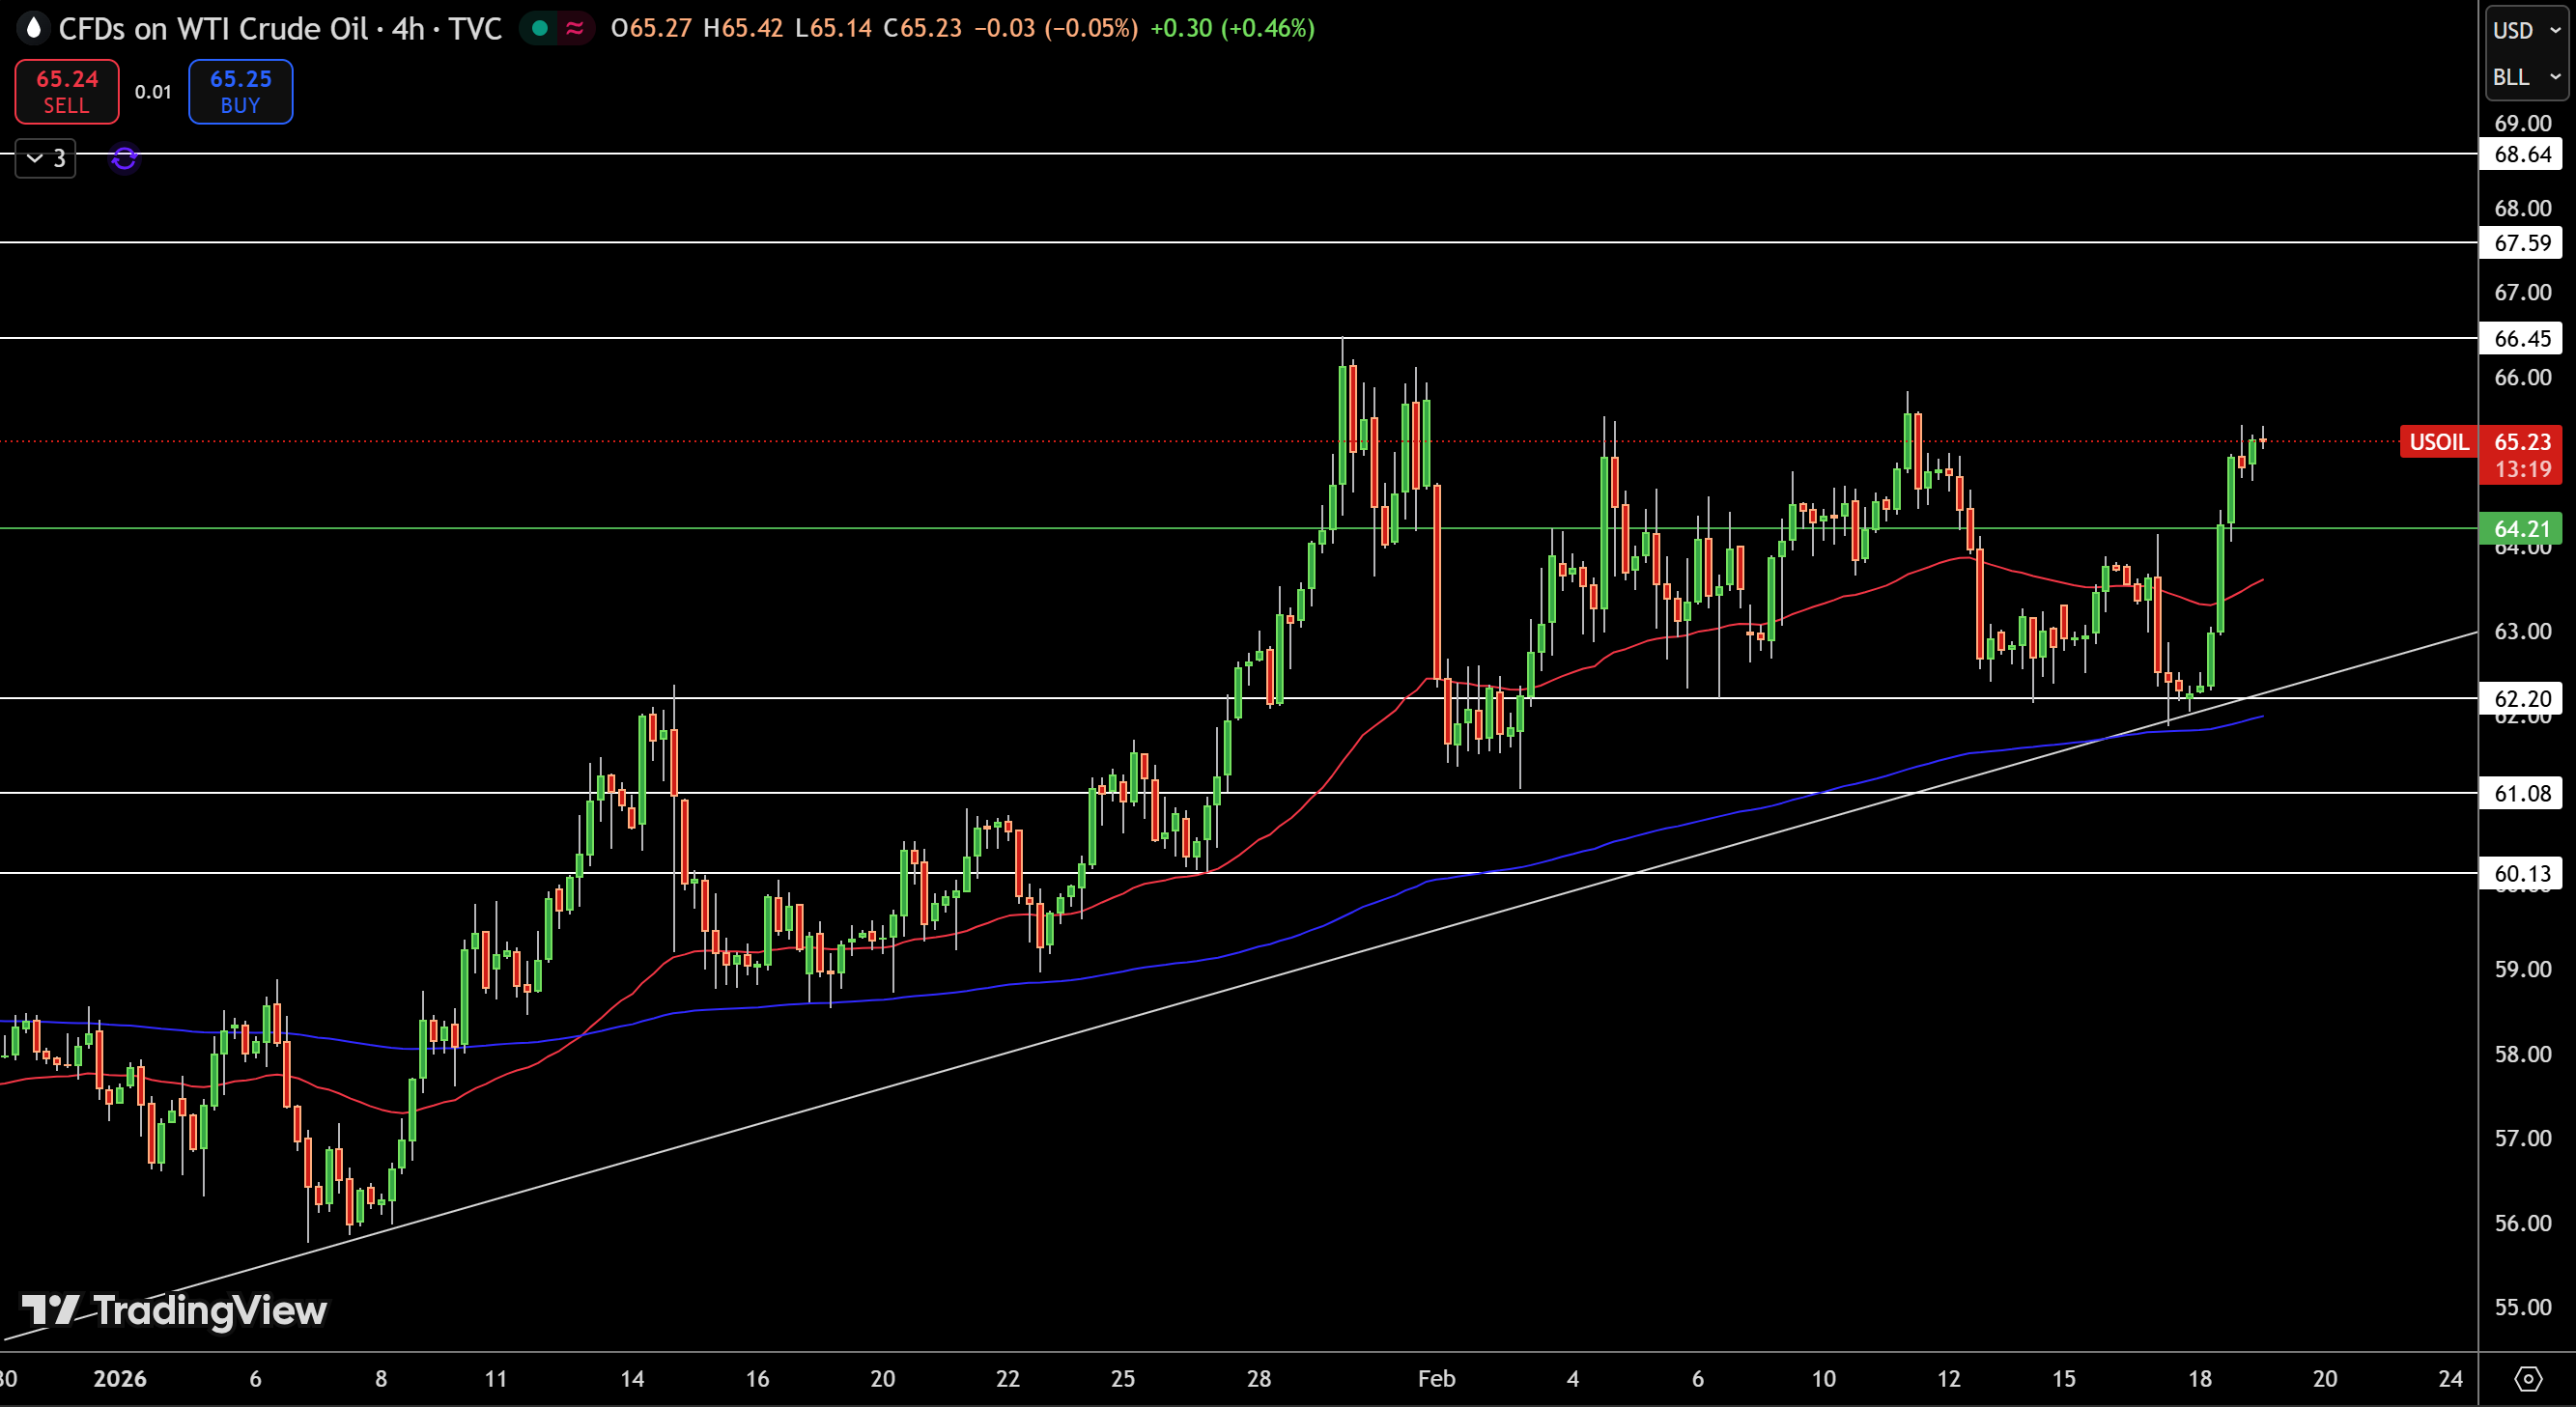
Task: Click the 61.08 price level label
Action: tap(2521, 793)
